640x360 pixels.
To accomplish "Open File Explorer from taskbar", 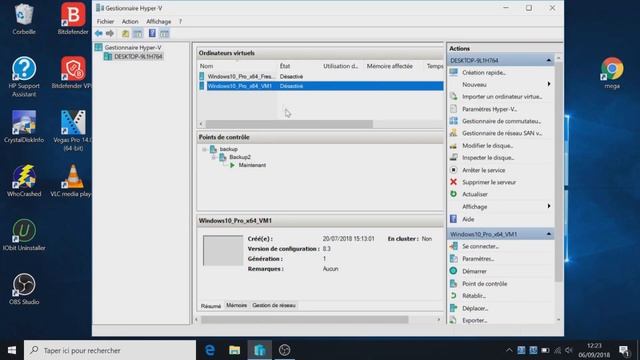I will [235, 350].
